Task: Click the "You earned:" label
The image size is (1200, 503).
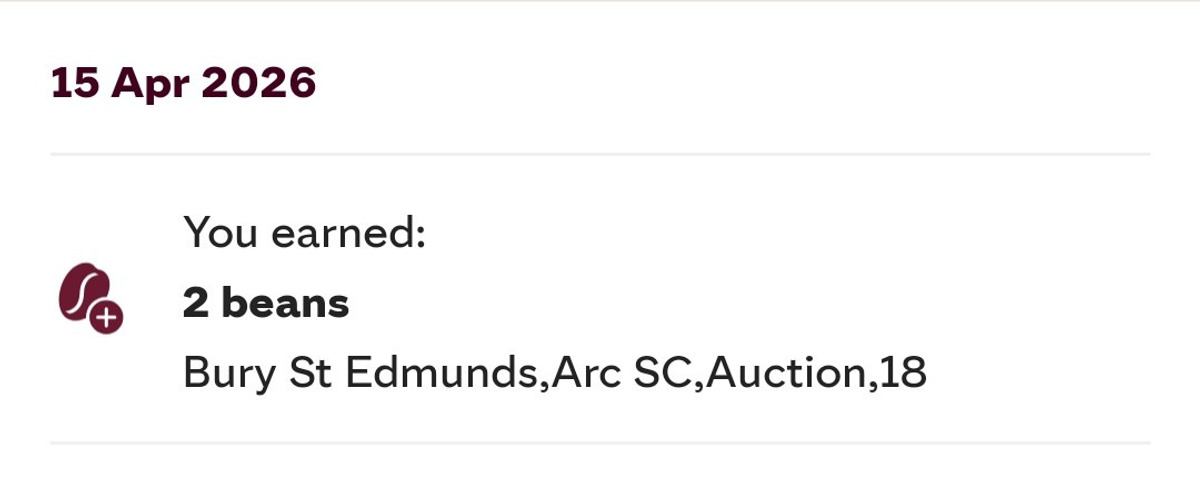Action: [x=305, y=234]
